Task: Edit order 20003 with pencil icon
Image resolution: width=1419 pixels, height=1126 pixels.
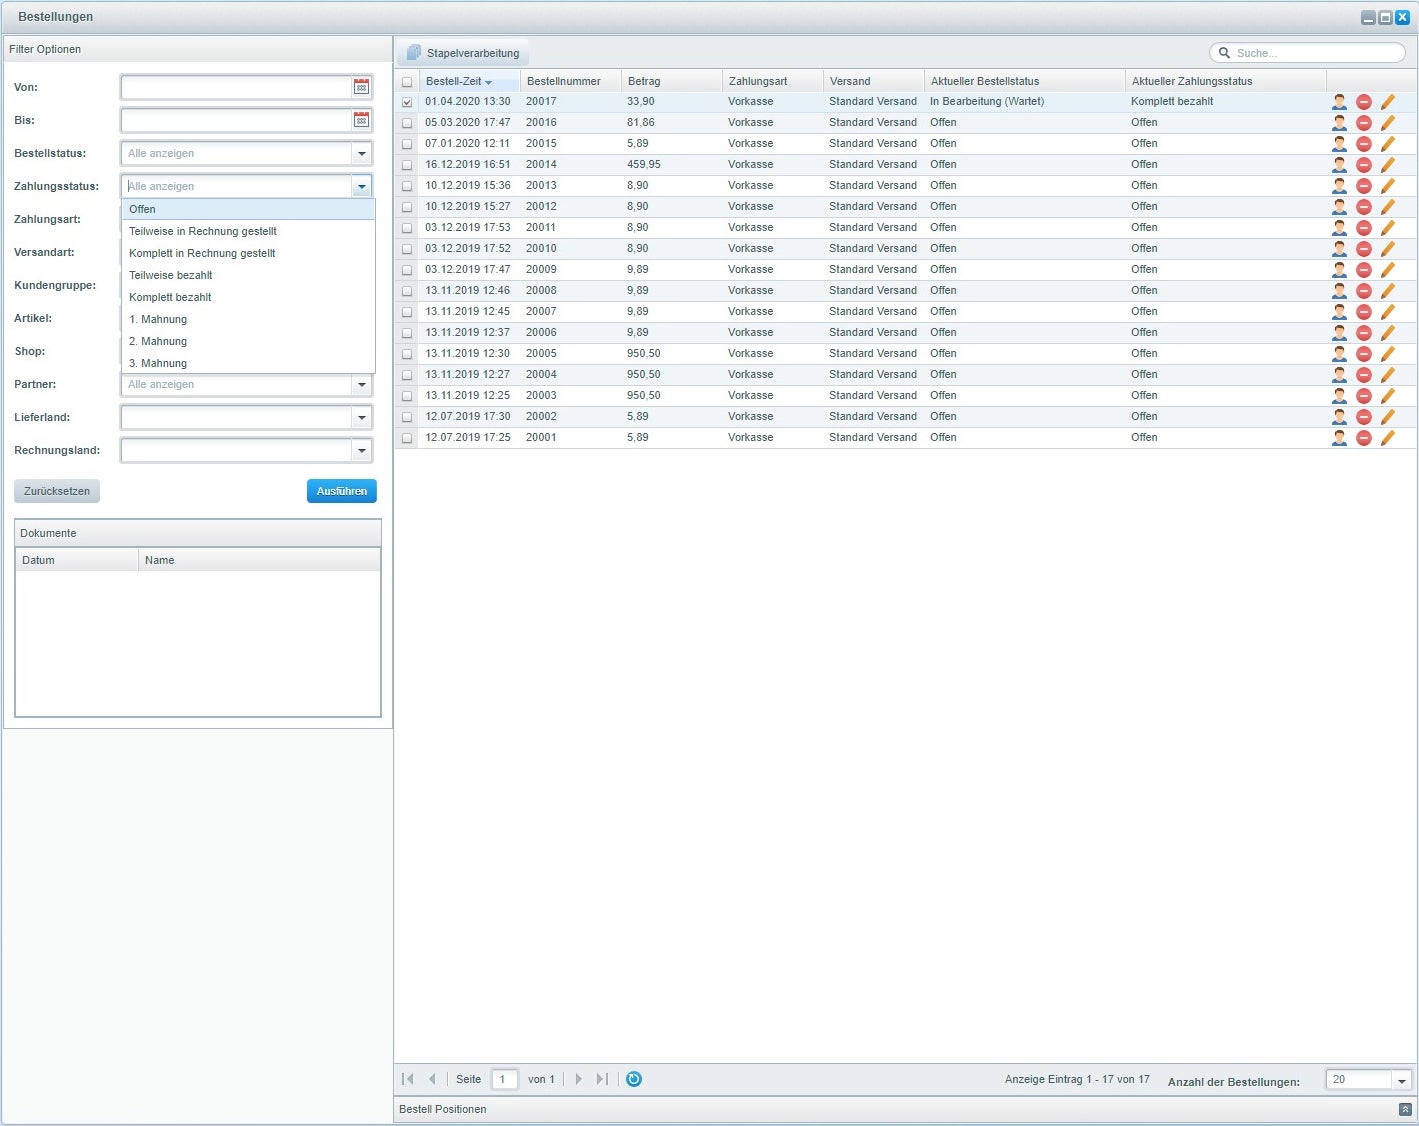Action: (x=1387, y=396)
